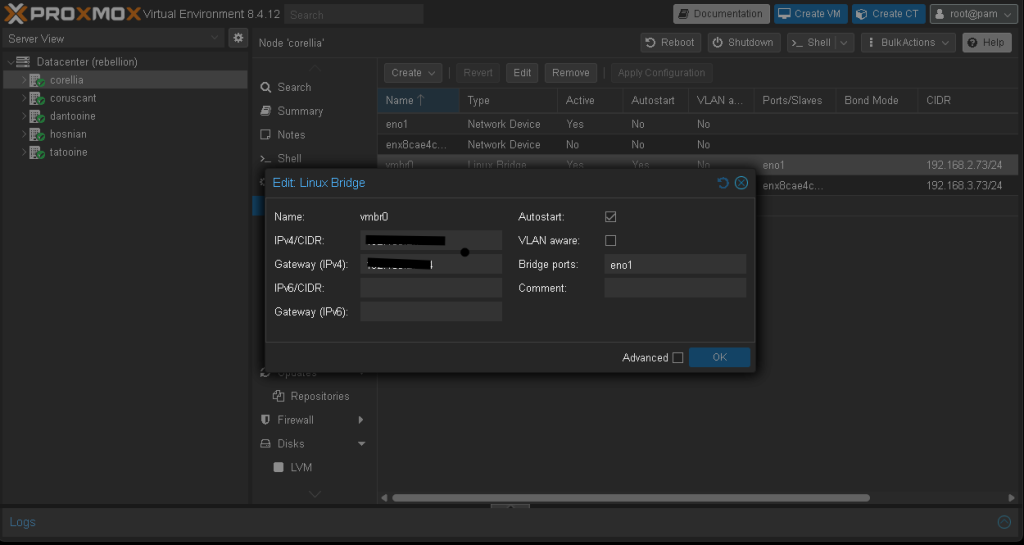Select the tatooine node icon
Screen dimensions: 1024x545
[37, 153]
